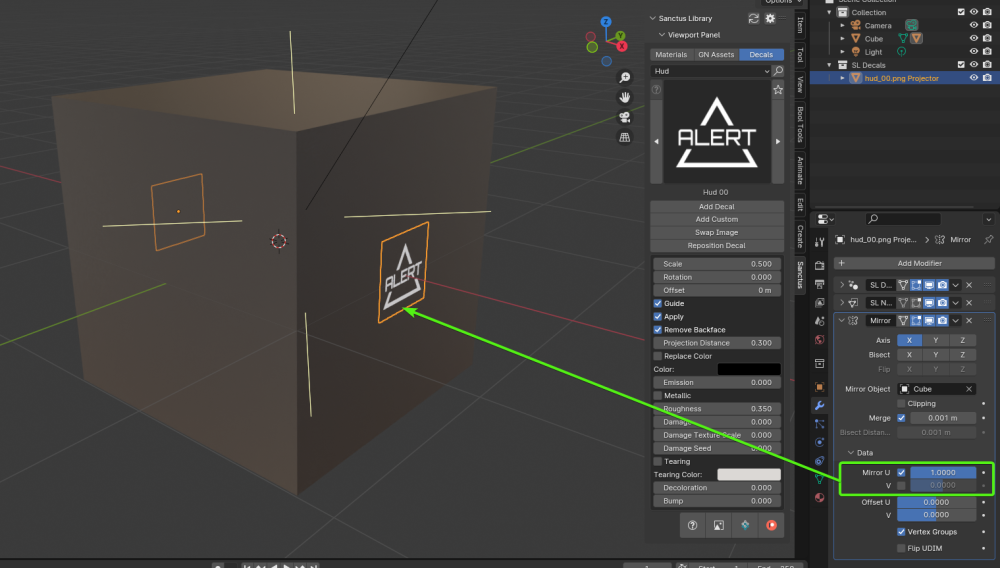Show next decal with right arrow
The height and width of the screenshot is (568, 1000).
778,142
